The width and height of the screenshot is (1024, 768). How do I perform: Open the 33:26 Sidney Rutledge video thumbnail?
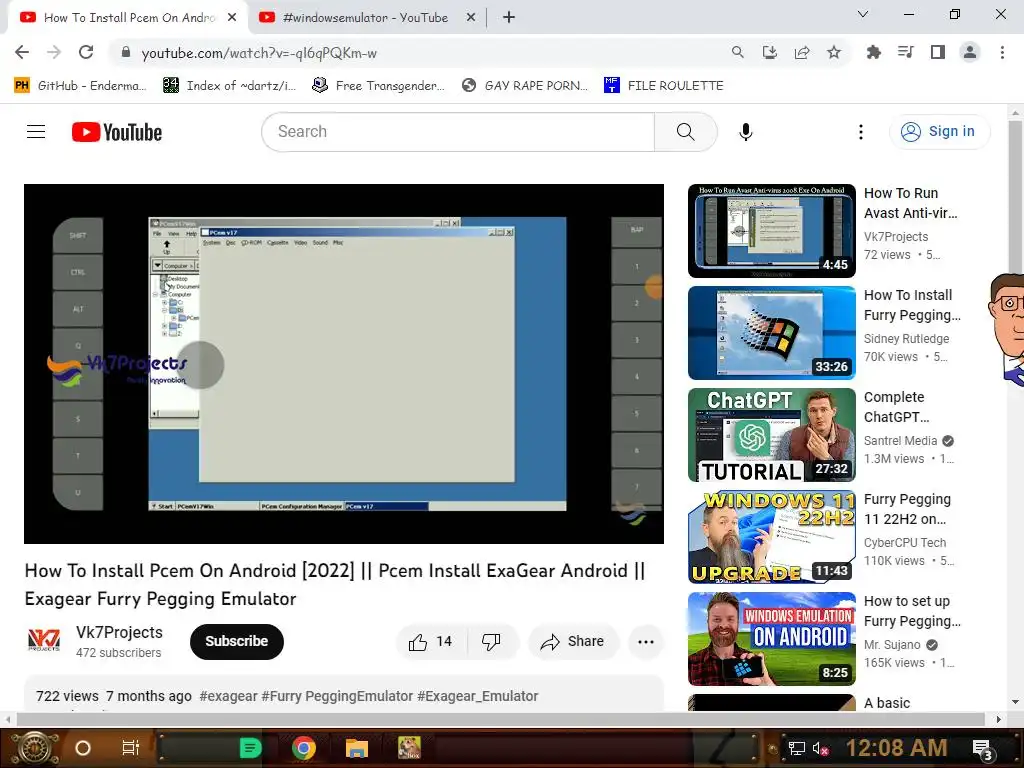coord(771,333)
